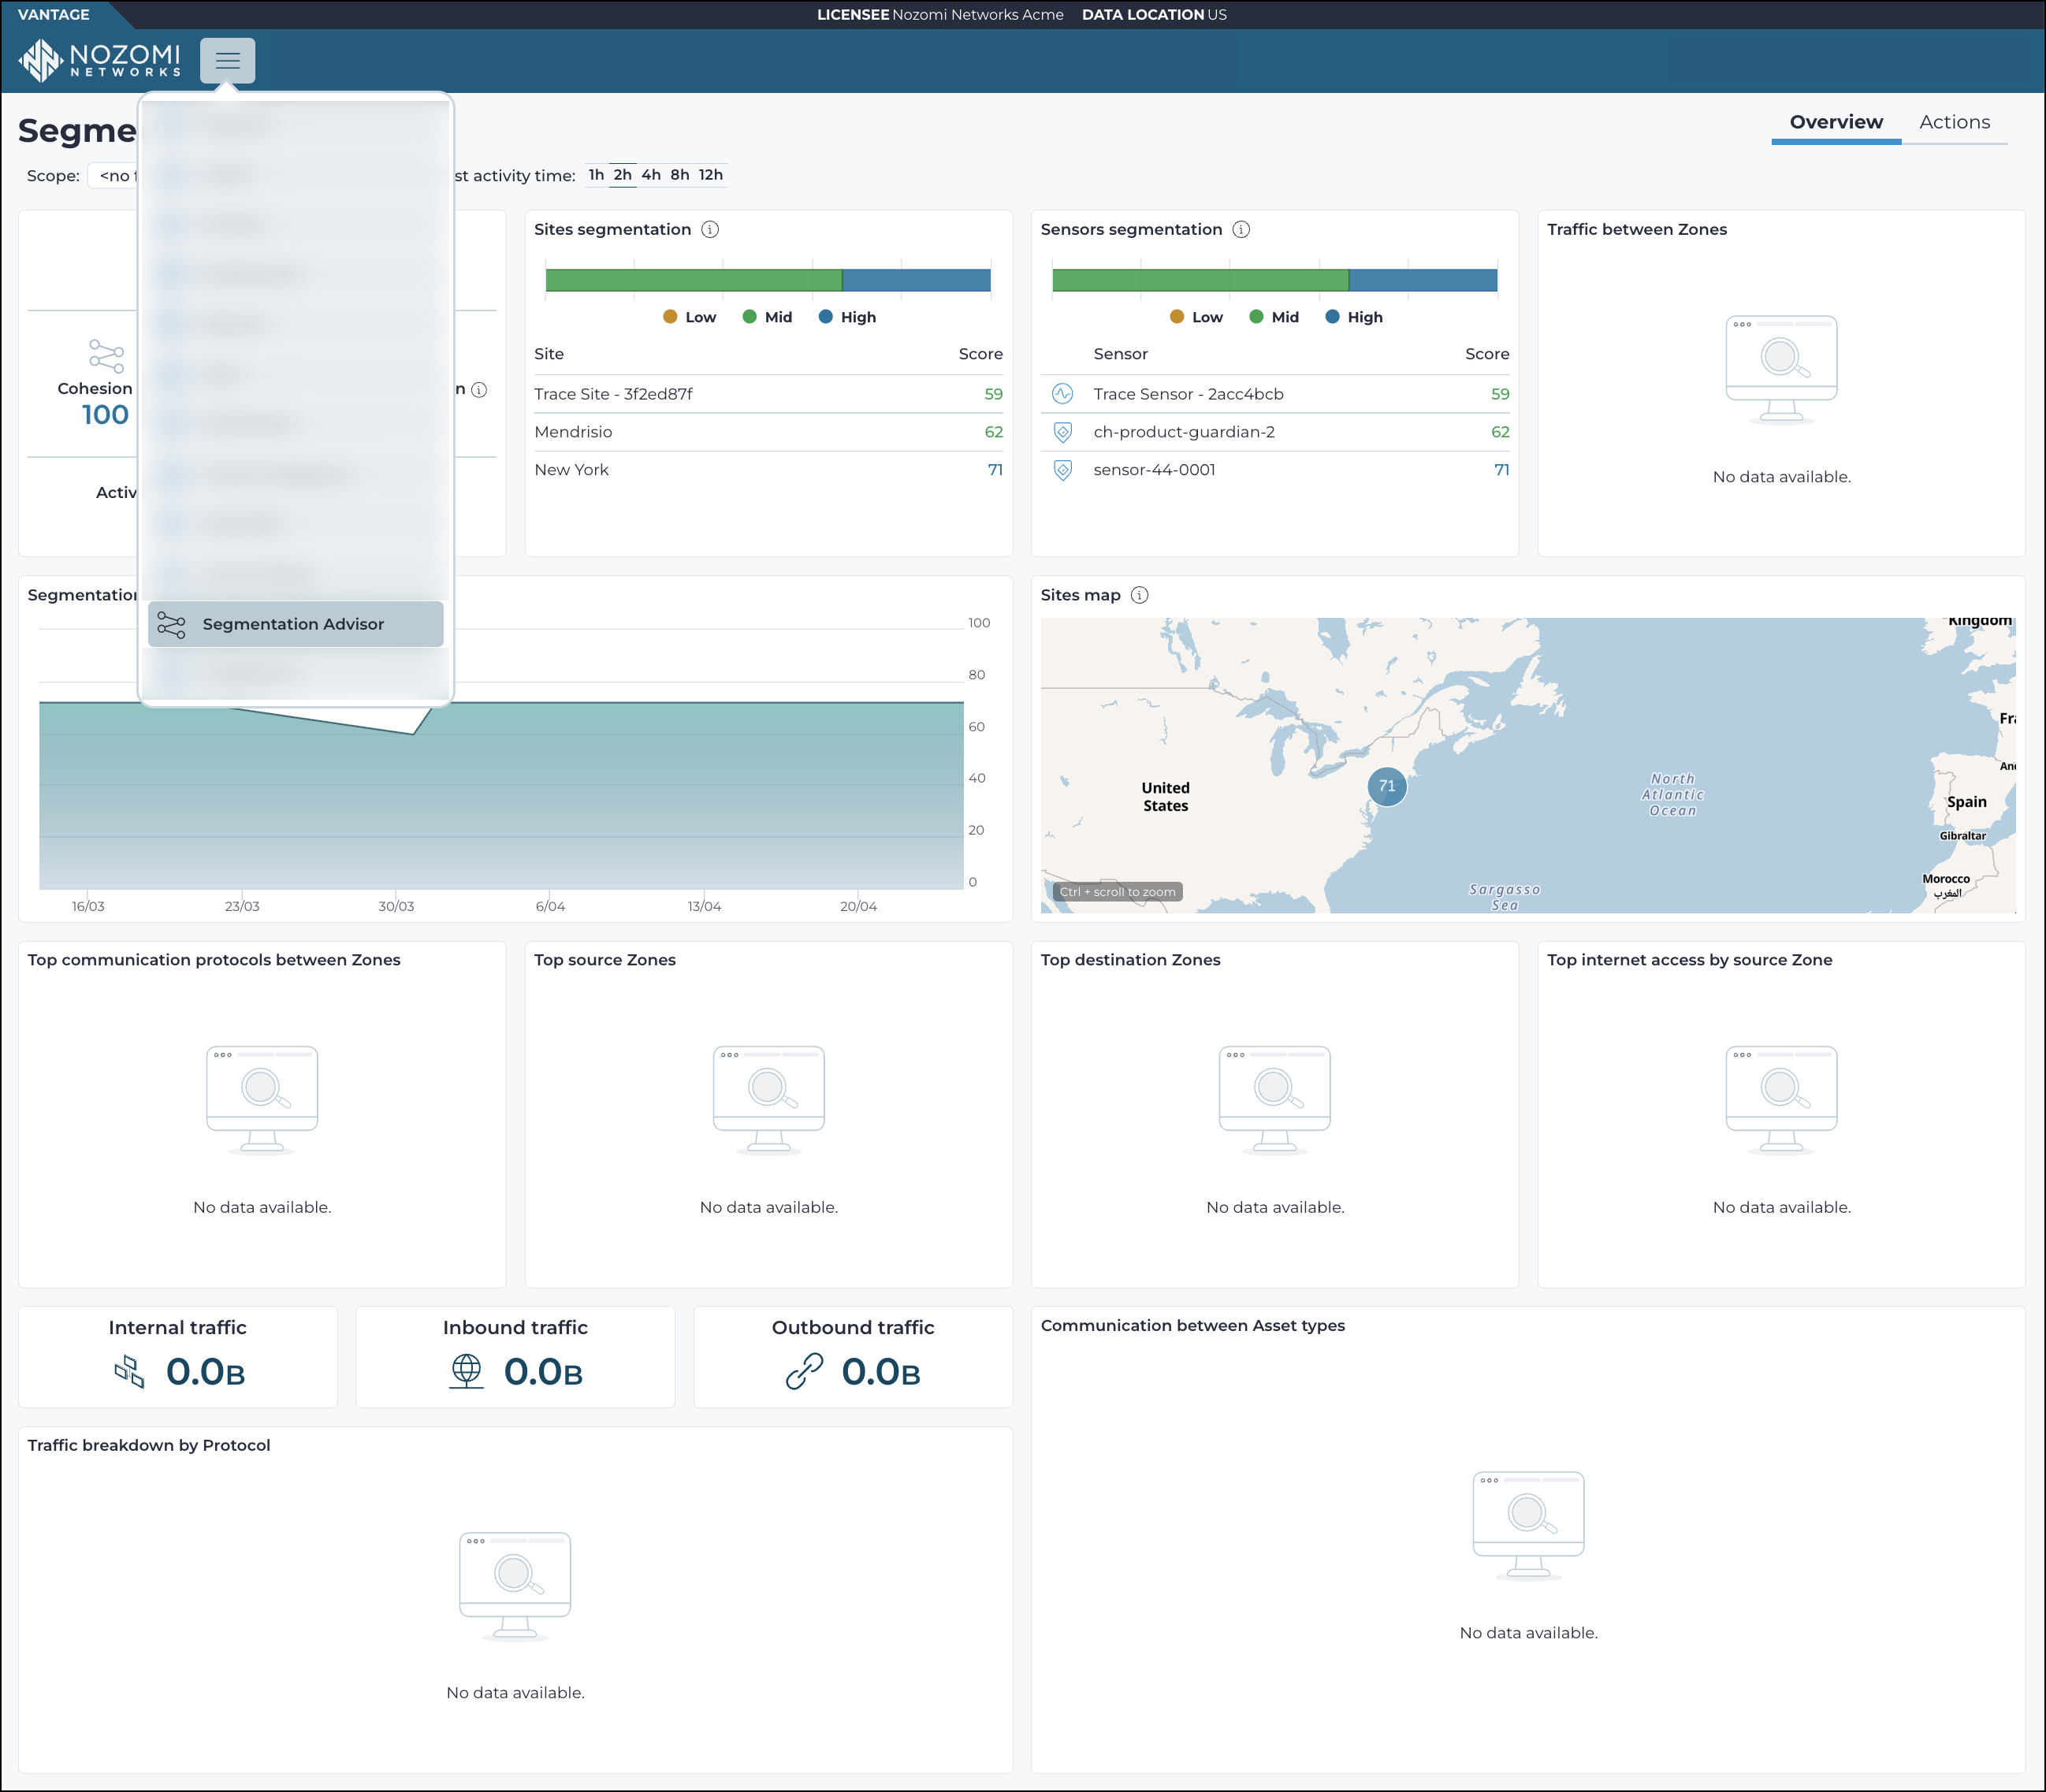Click the Nozomi Networks logo

(x=100, y=60)
